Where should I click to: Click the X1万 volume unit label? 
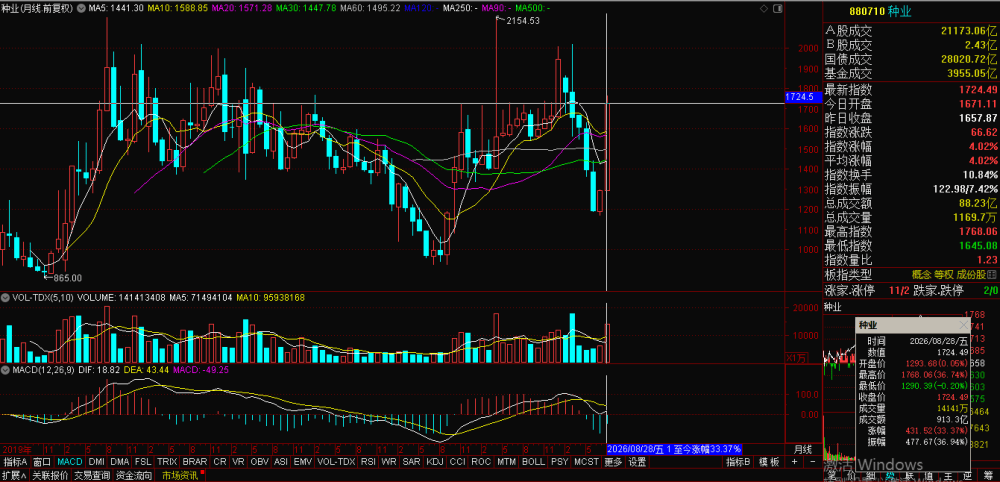click(795, 359)
